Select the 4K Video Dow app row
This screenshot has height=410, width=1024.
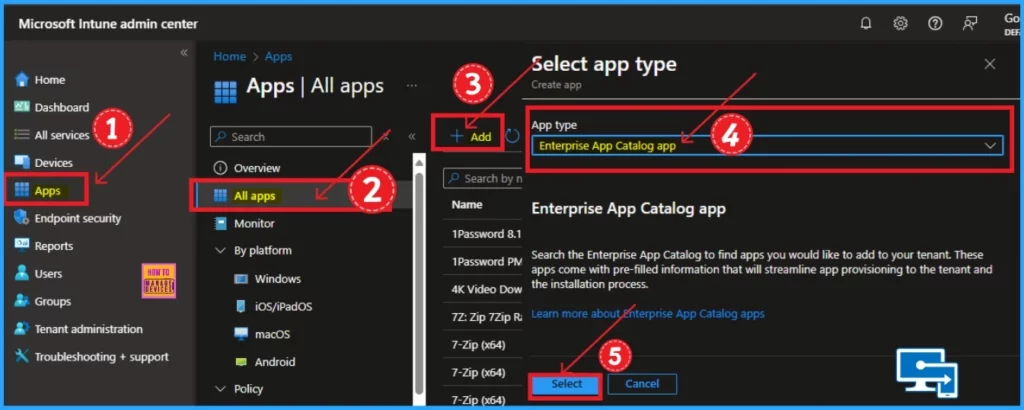point(483,289)
